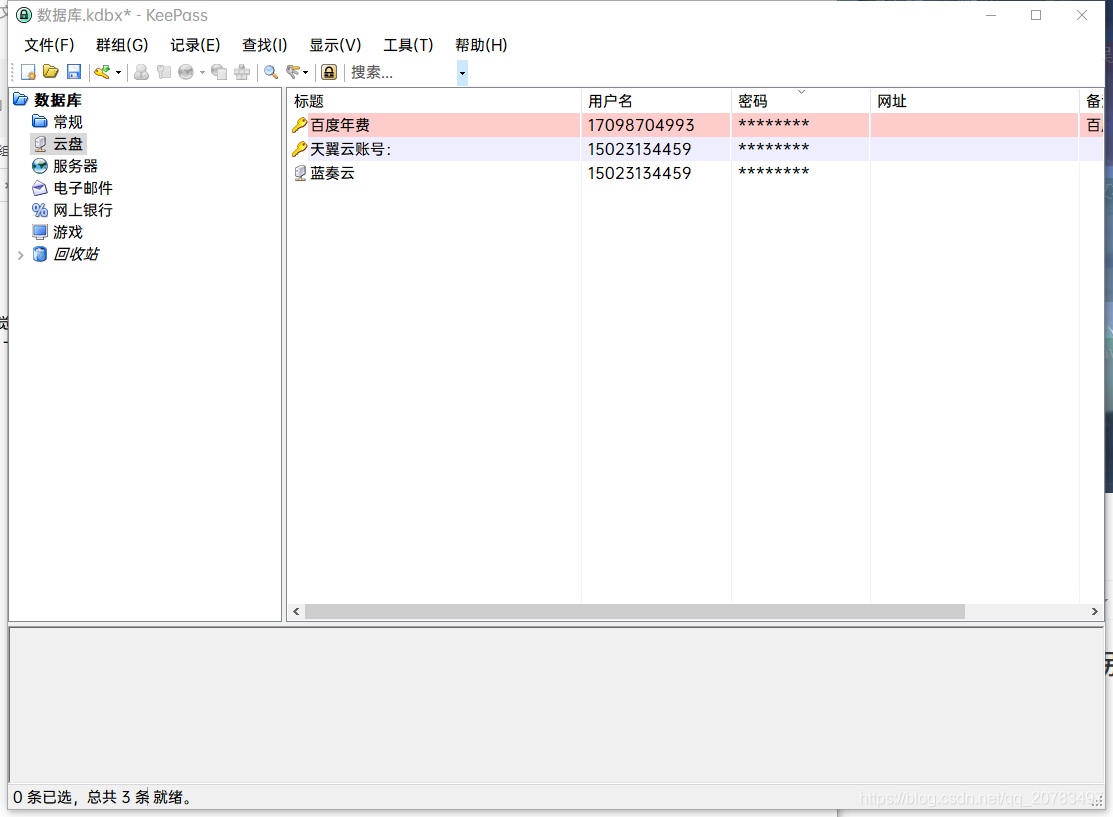1113x817 pixels.
Task: Click the Perform Auto-Type toolbar icon
Action: pos(242,72)
